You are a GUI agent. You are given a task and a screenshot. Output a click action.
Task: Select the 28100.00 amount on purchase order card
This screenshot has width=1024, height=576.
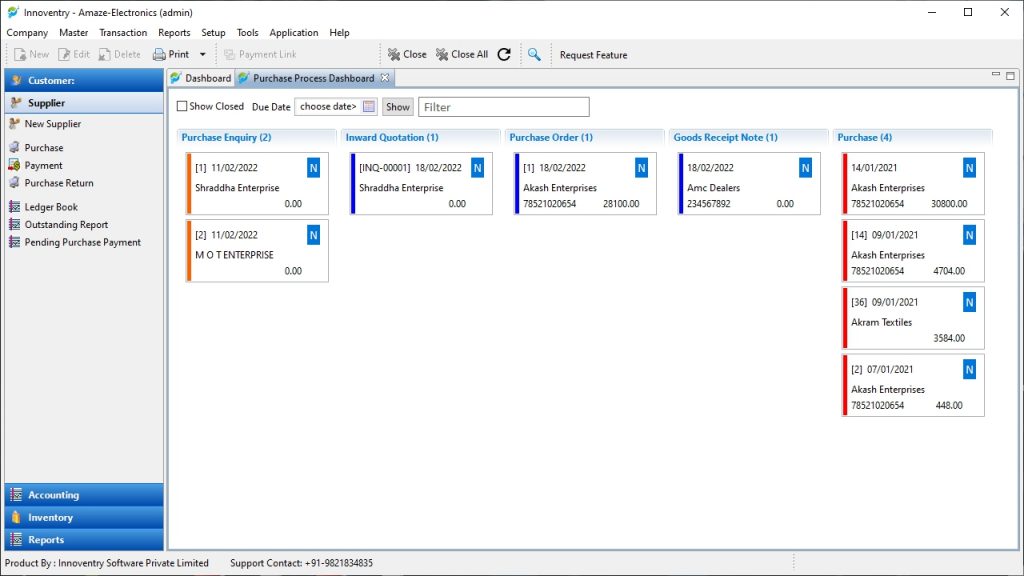(621, 204)
